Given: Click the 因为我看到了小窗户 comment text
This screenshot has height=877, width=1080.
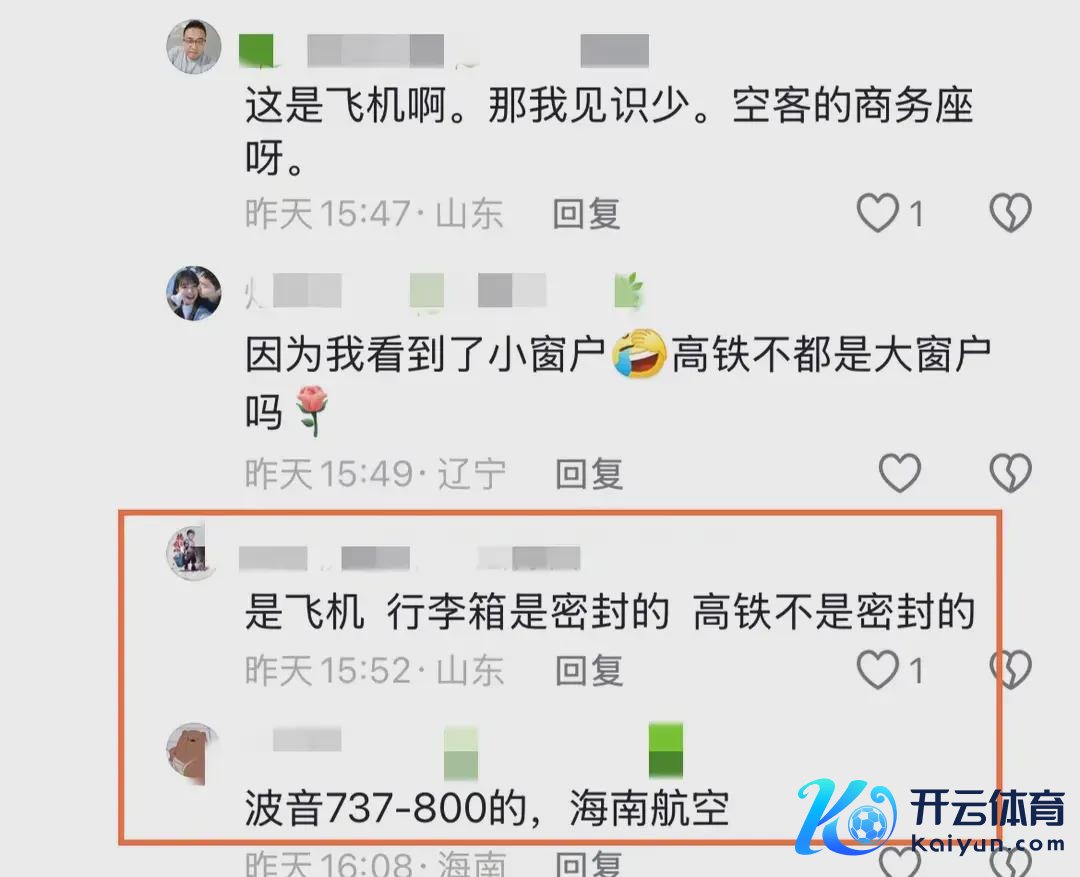Looking at the screenshot, I should (x=618, y=383).
